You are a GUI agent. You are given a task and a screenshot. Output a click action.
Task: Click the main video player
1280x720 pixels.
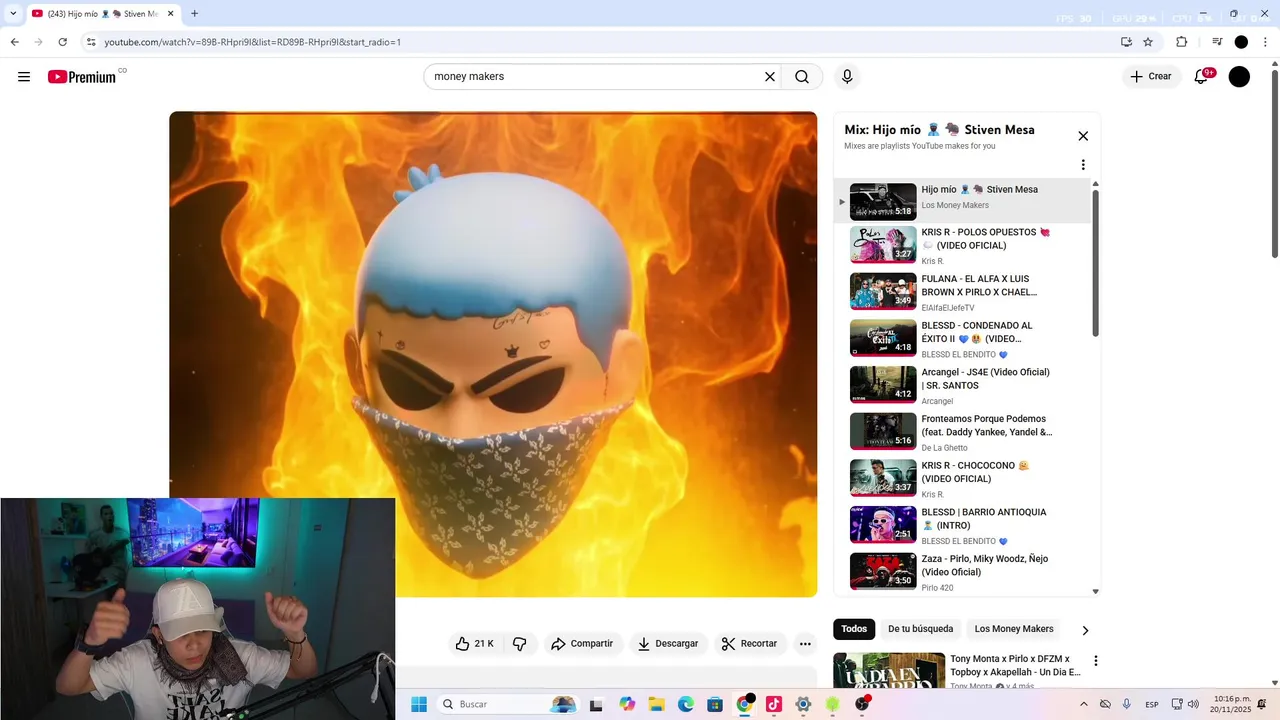493,354
